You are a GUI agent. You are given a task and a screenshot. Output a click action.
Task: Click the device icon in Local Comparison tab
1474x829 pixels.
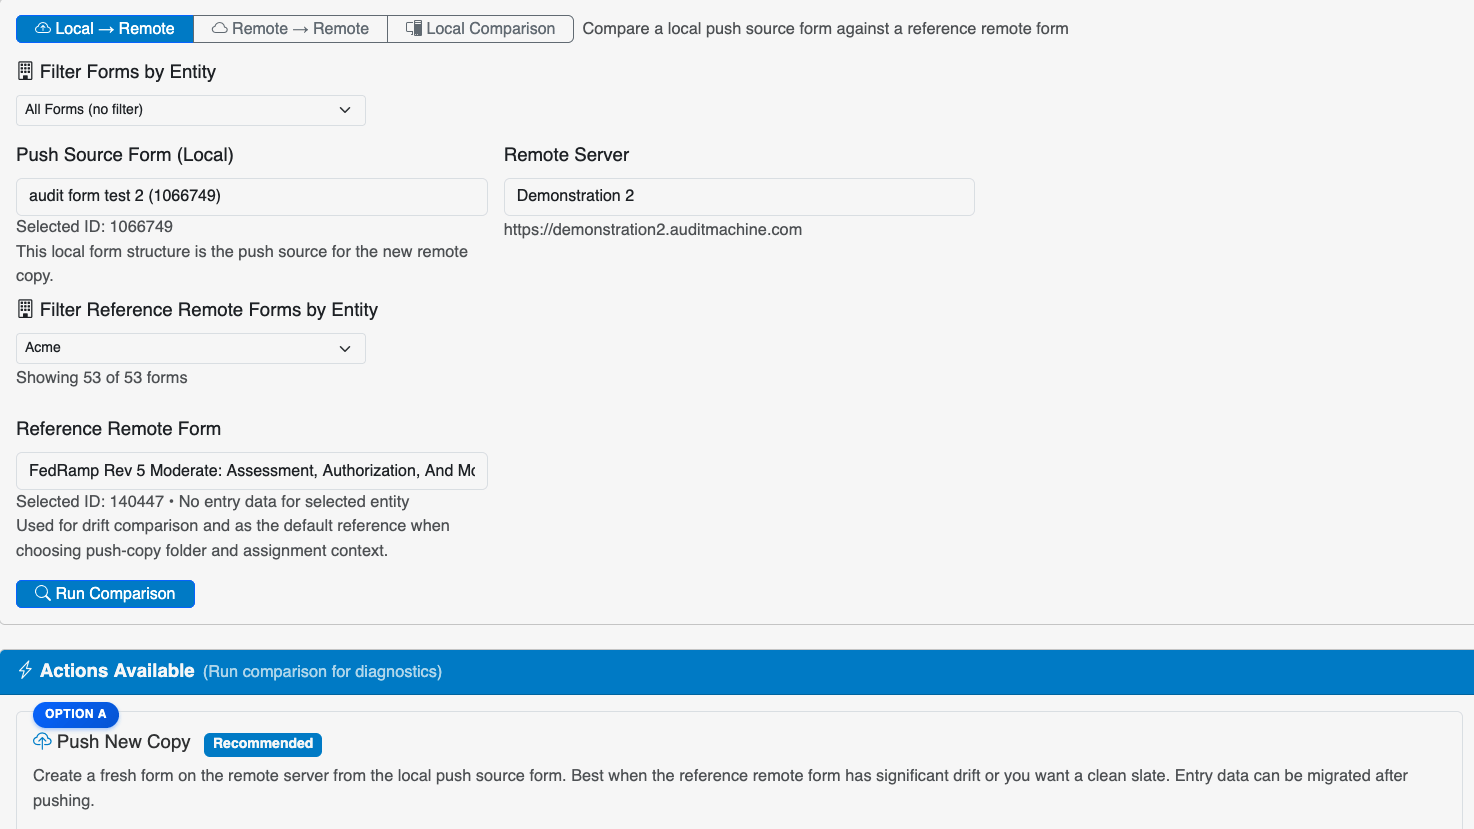click(414, 28)
